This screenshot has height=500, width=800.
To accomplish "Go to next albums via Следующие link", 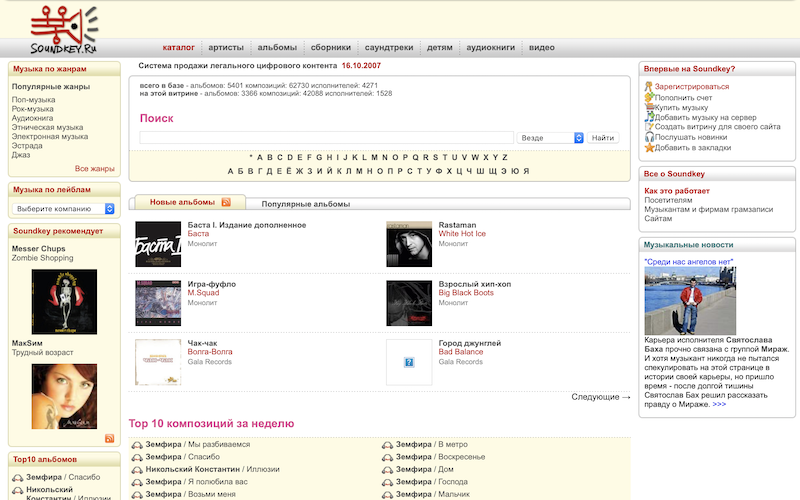I will (600, 397).
